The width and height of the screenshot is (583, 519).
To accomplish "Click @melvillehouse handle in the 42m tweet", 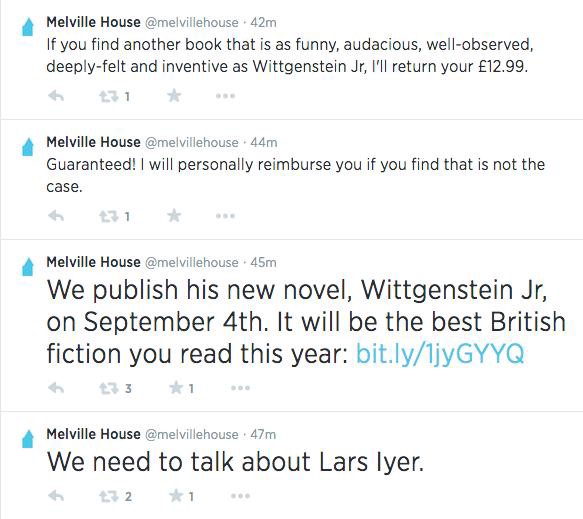I will pos(191,23).
